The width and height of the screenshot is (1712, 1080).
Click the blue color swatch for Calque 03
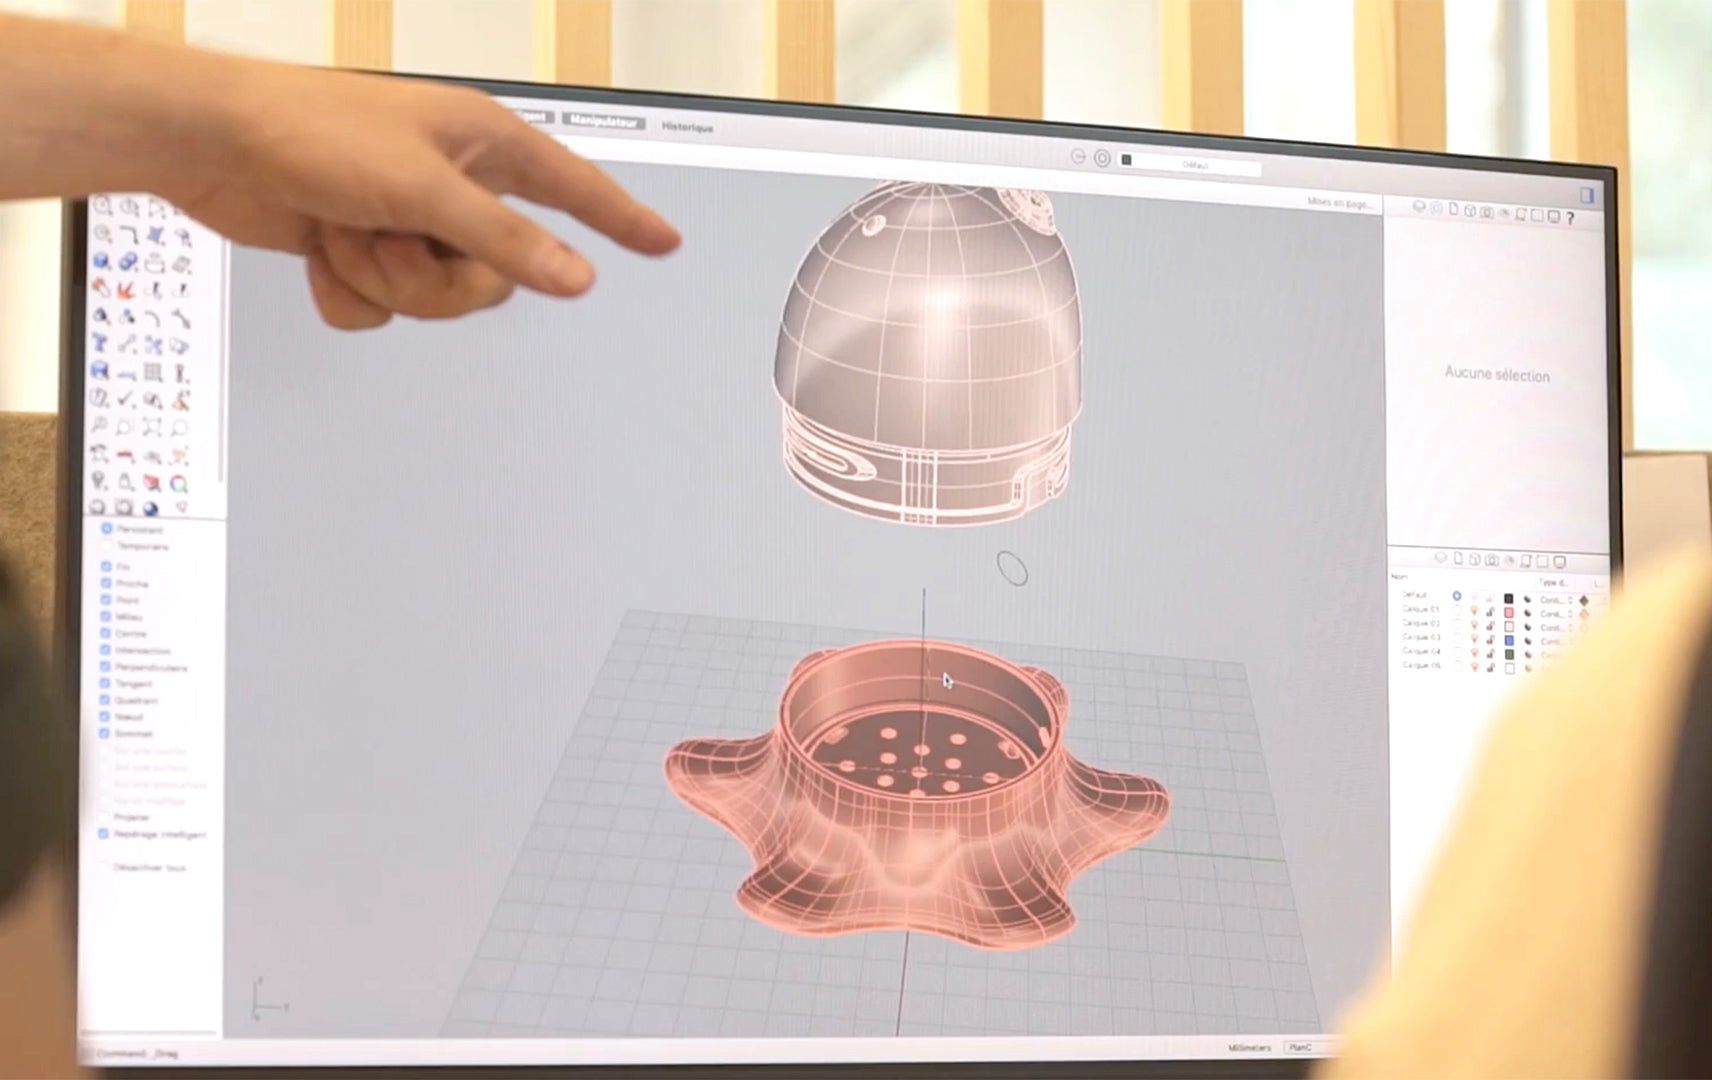(x=1509, y=640)
